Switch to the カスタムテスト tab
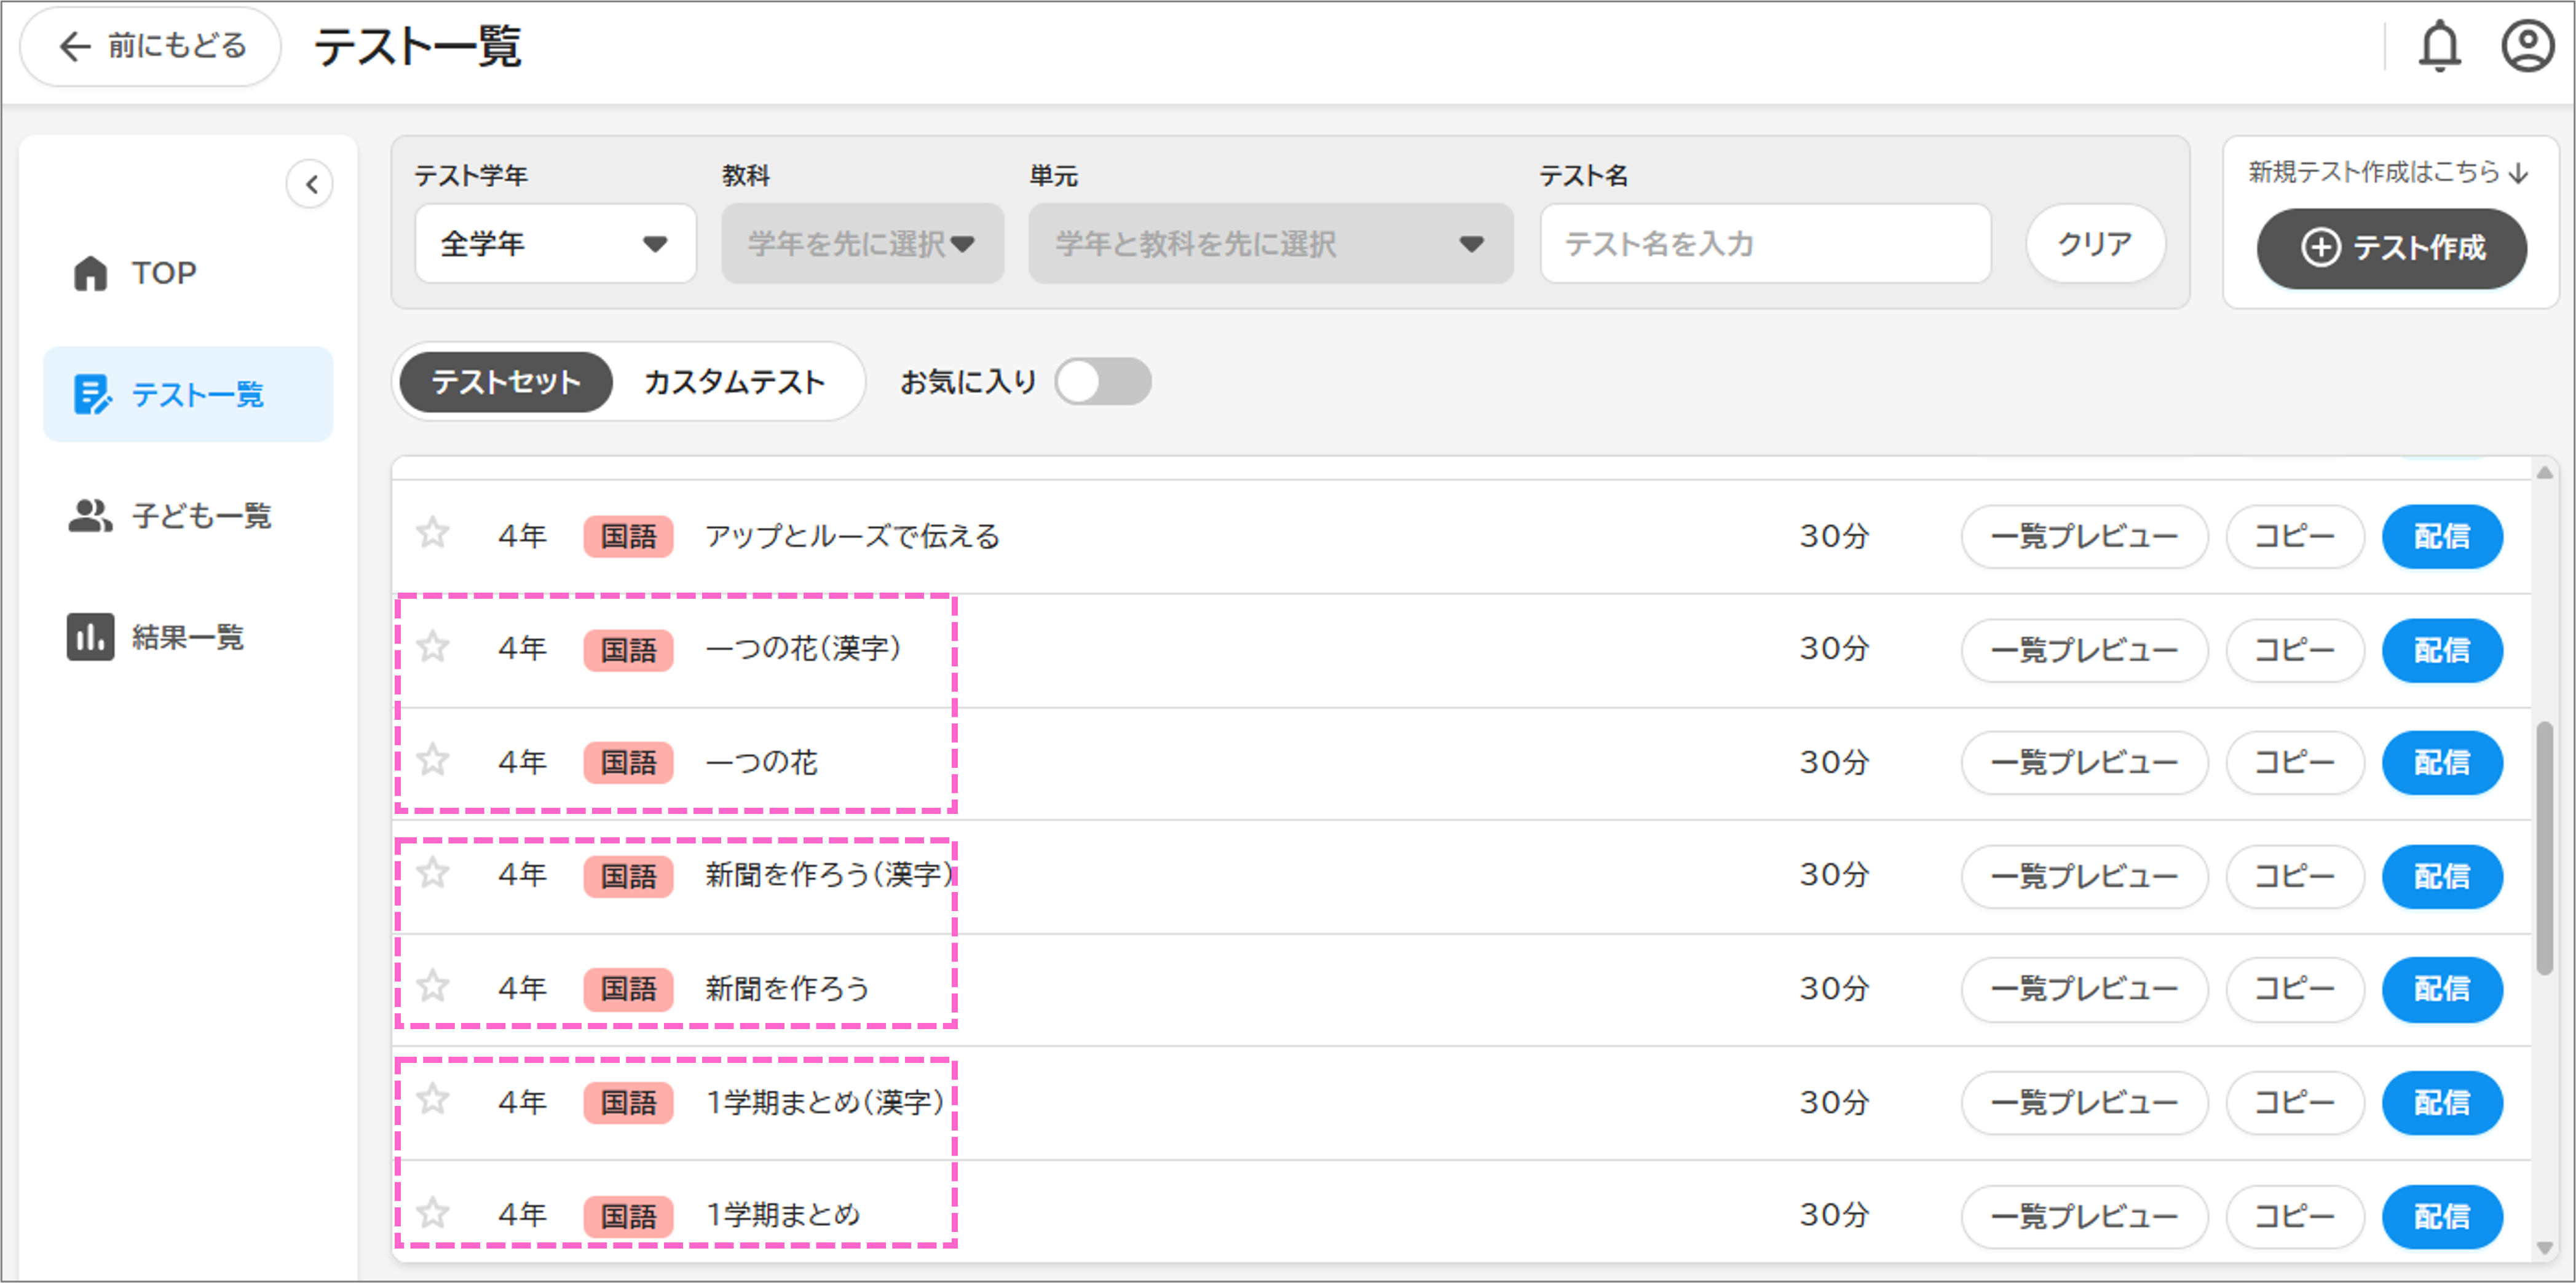The width and height of the screenshot is (2576, 1283). pyautogui.click(x=734, y=382)
